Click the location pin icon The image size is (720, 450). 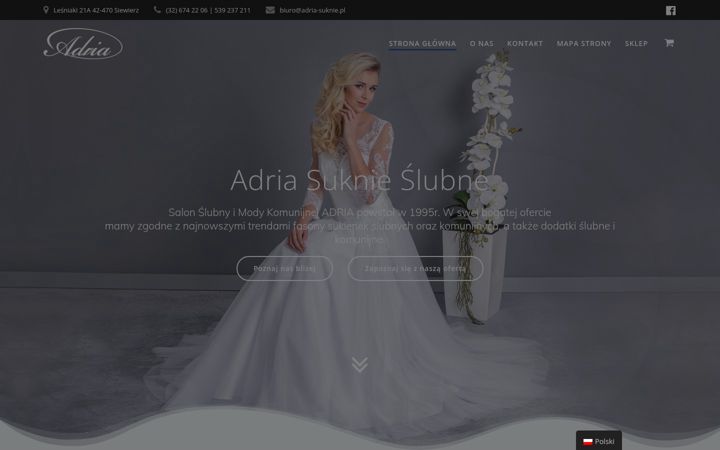[x=46, y=10]
